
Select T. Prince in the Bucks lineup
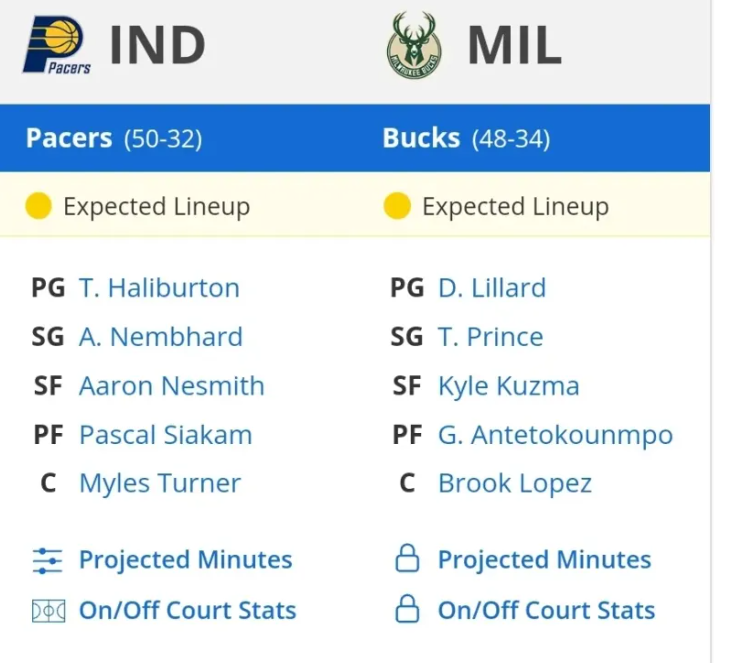(490, 337)
